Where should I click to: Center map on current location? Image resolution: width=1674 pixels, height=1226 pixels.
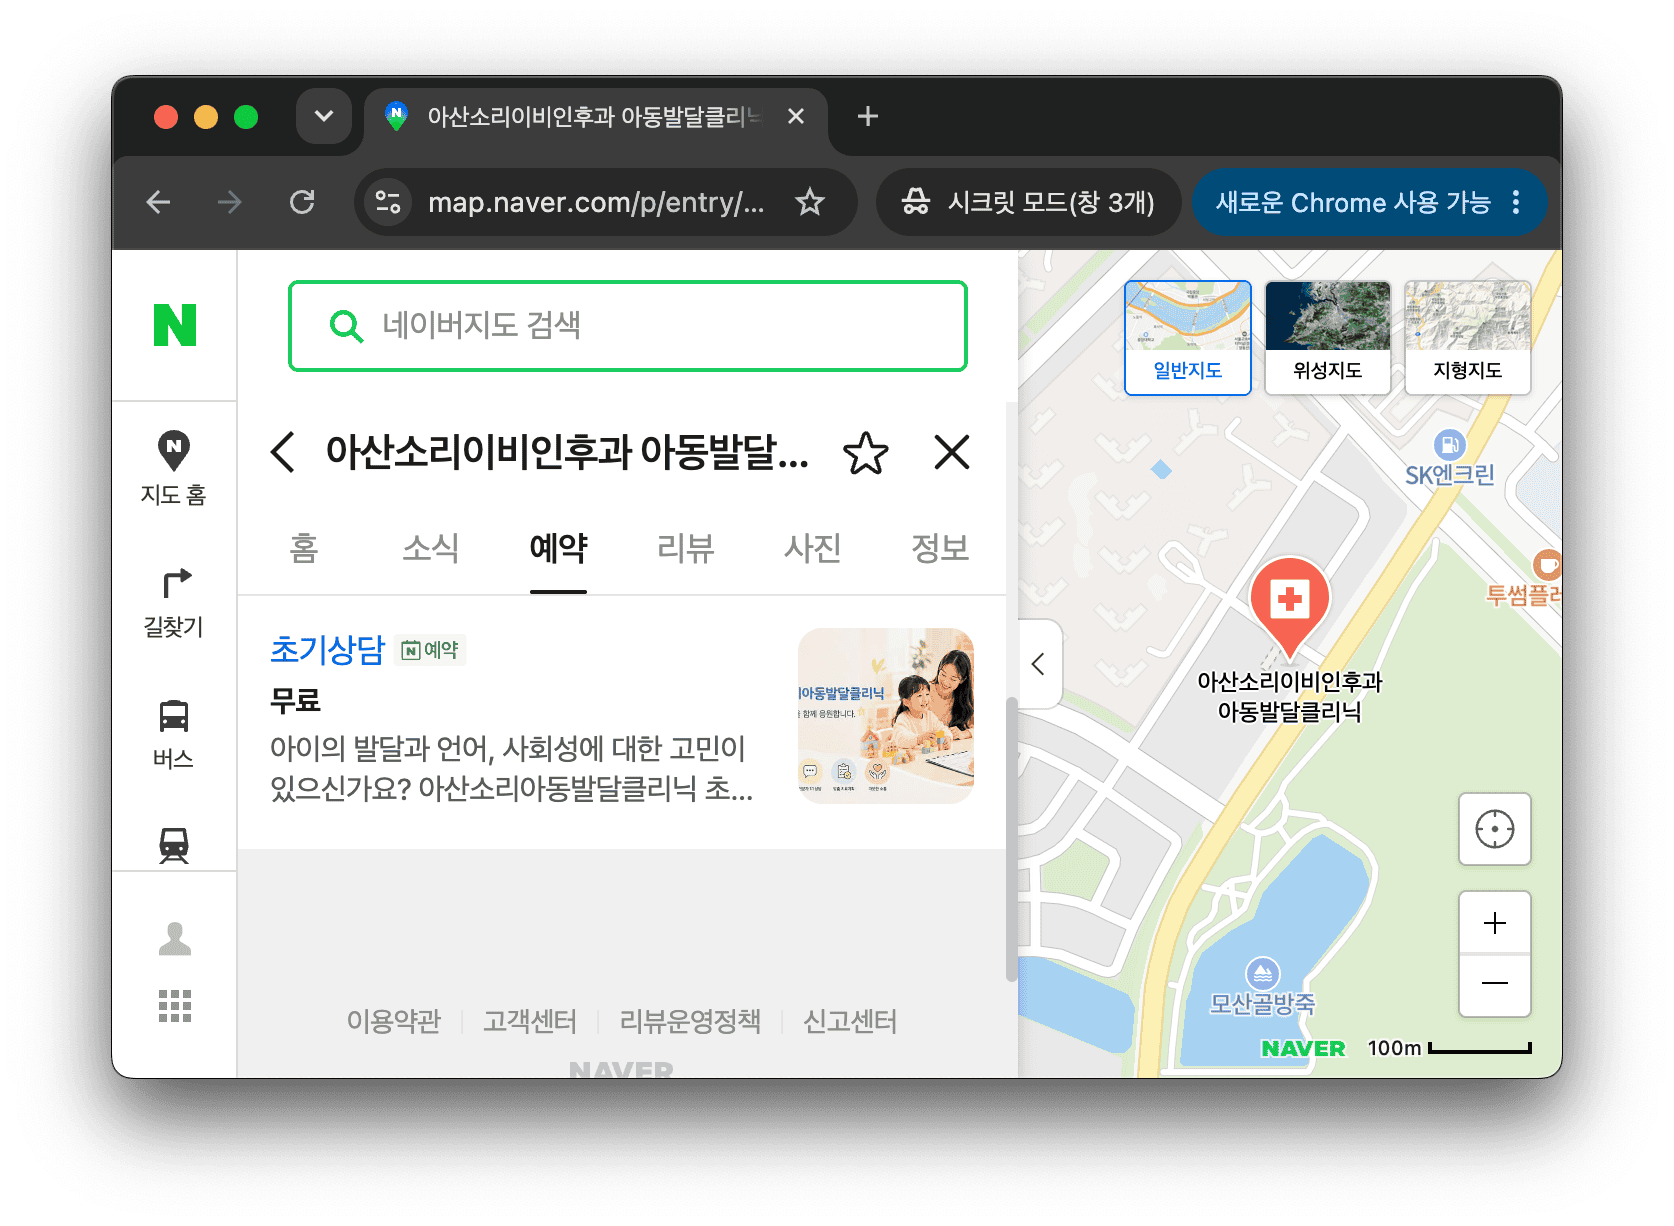[1495, 829]
